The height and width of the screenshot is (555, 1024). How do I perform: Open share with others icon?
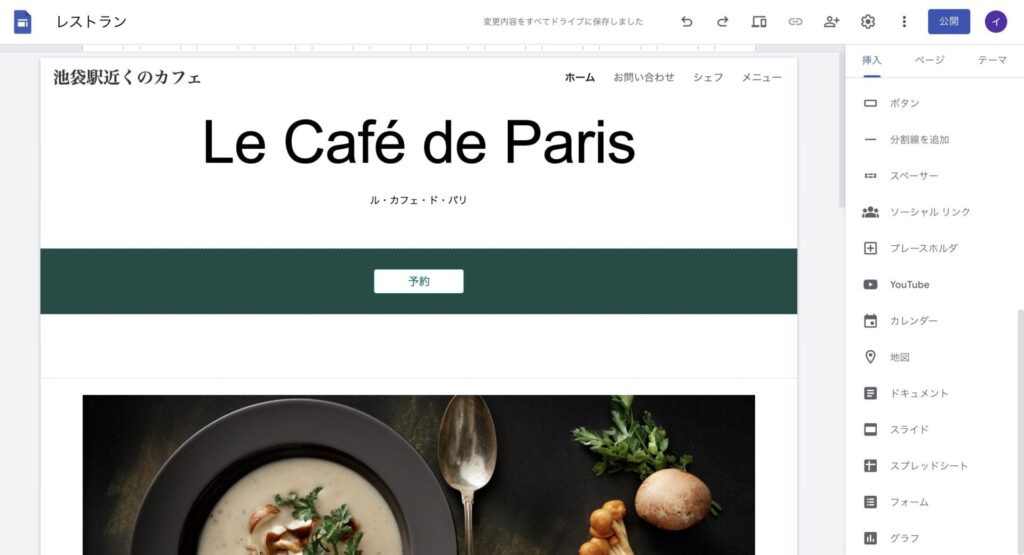831,22
